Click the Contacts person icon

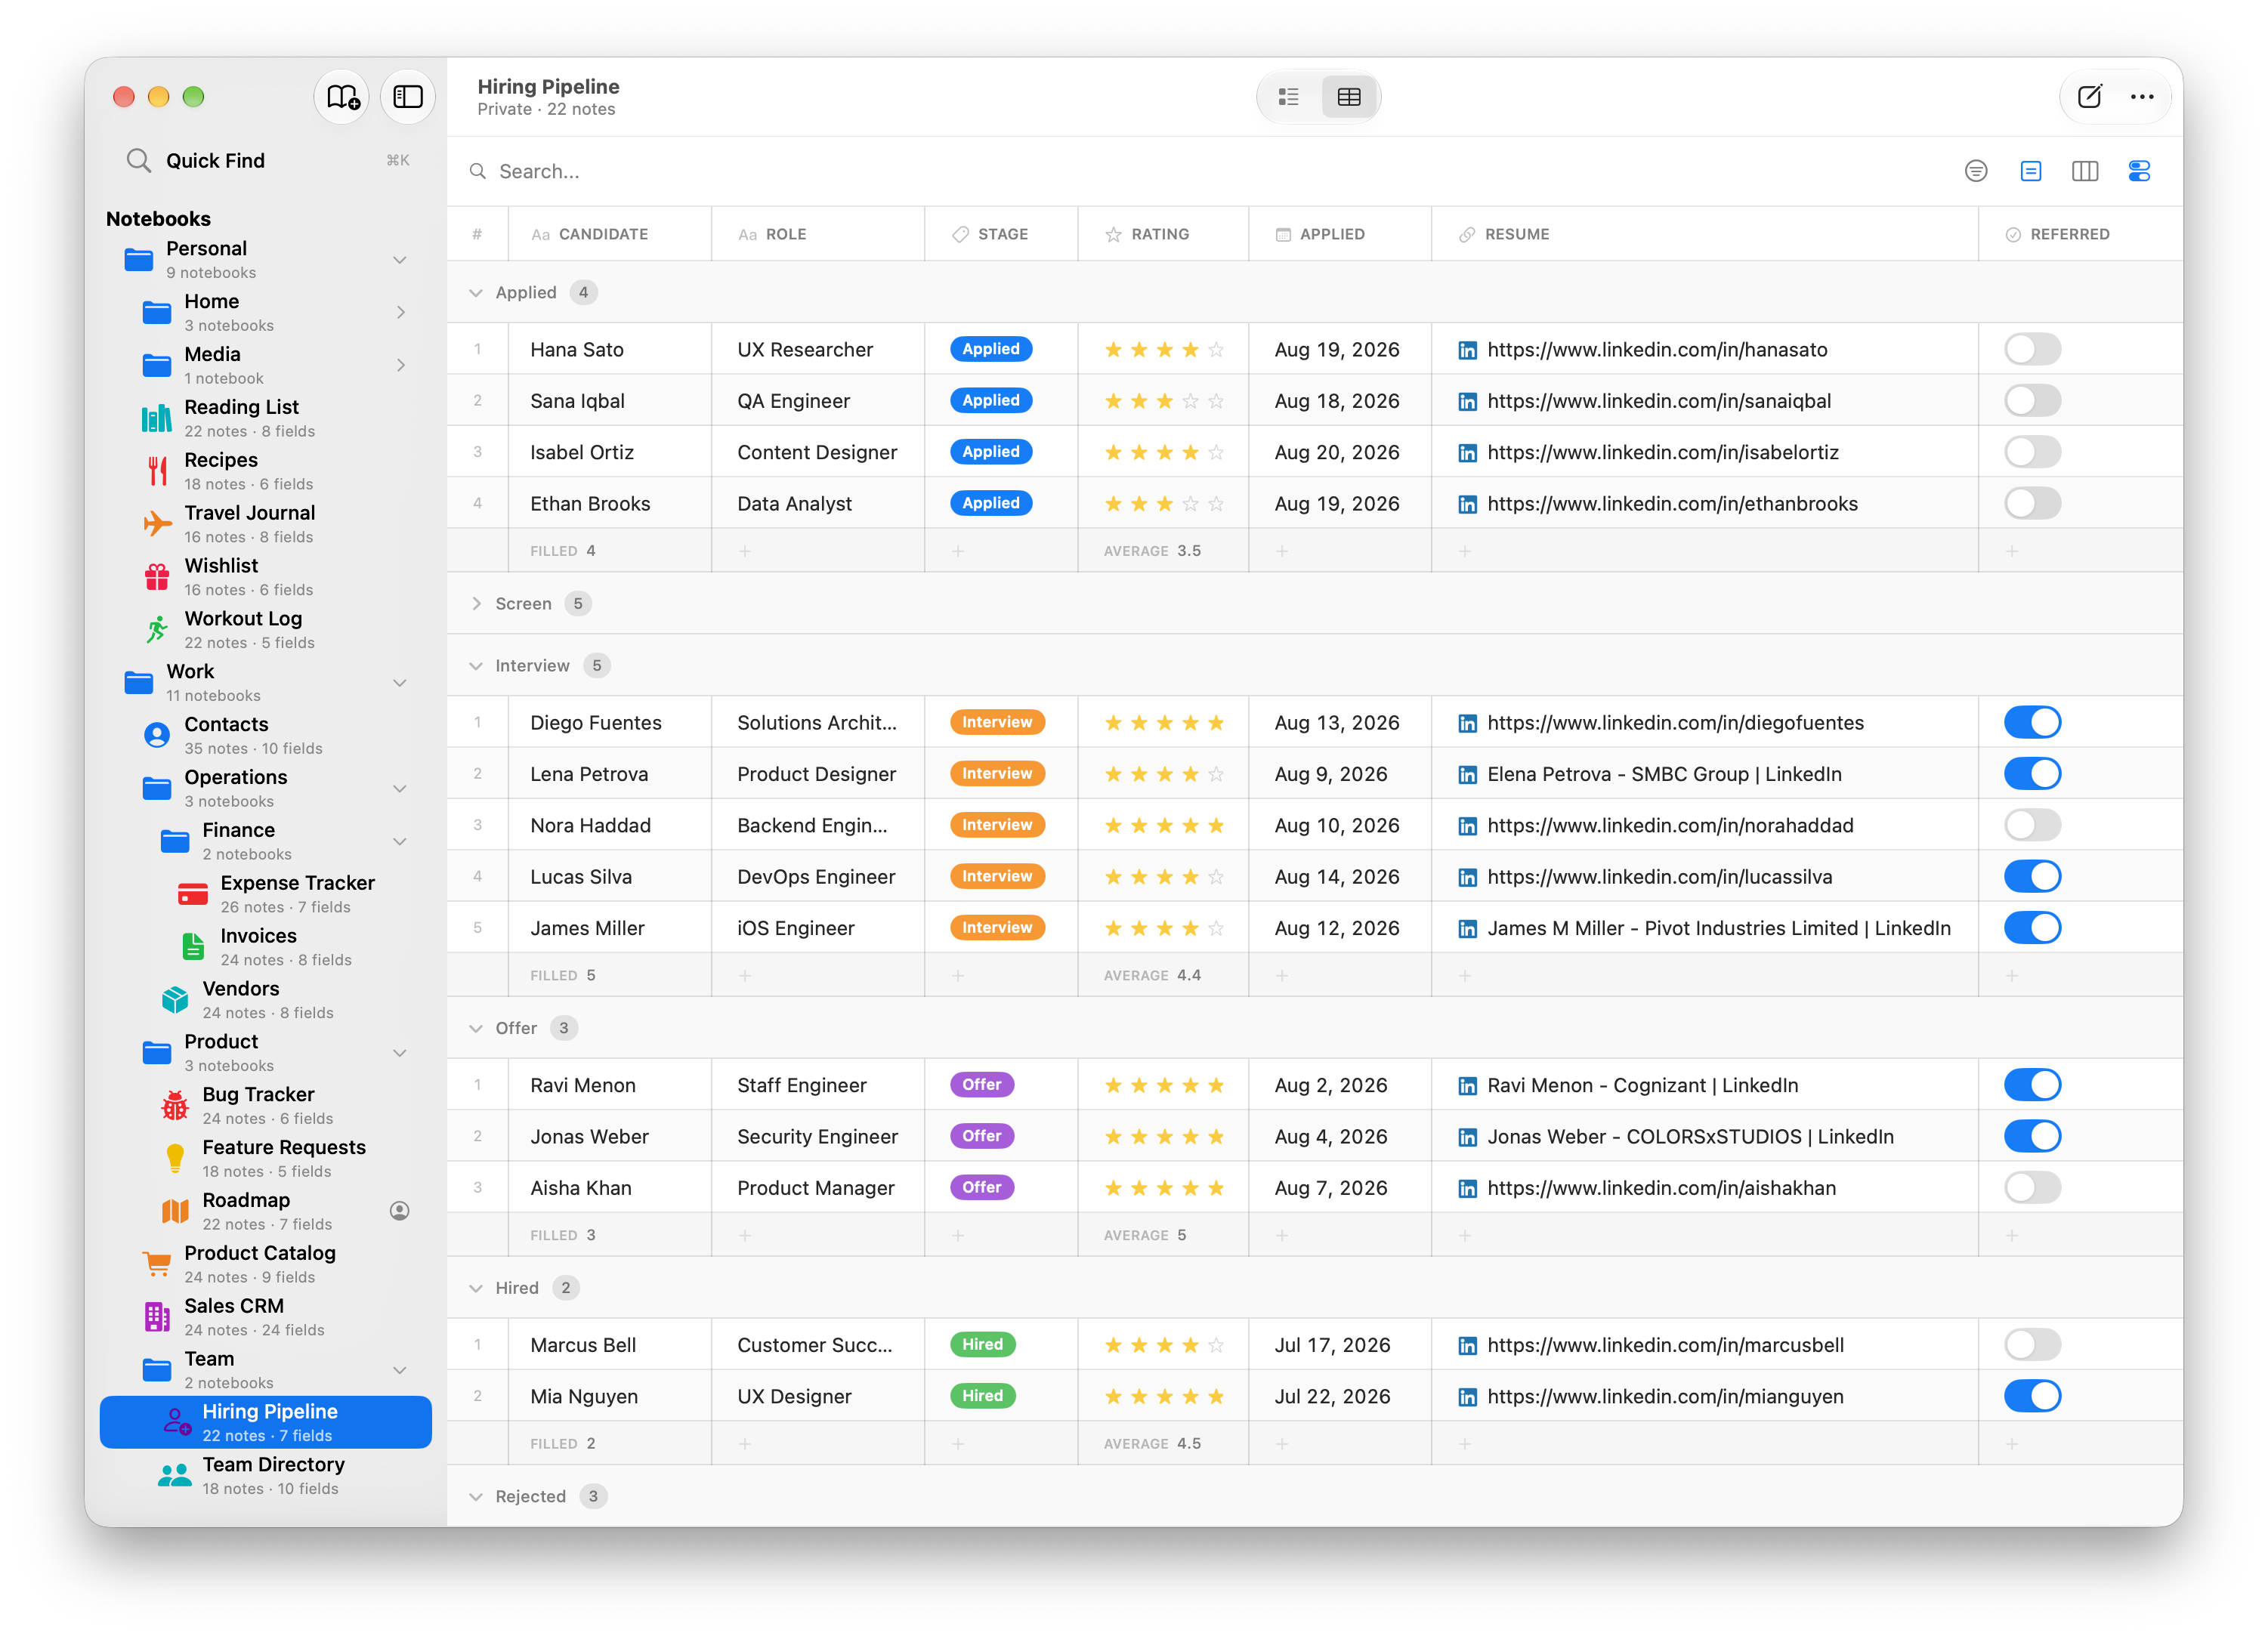click(x=157, y=735)
